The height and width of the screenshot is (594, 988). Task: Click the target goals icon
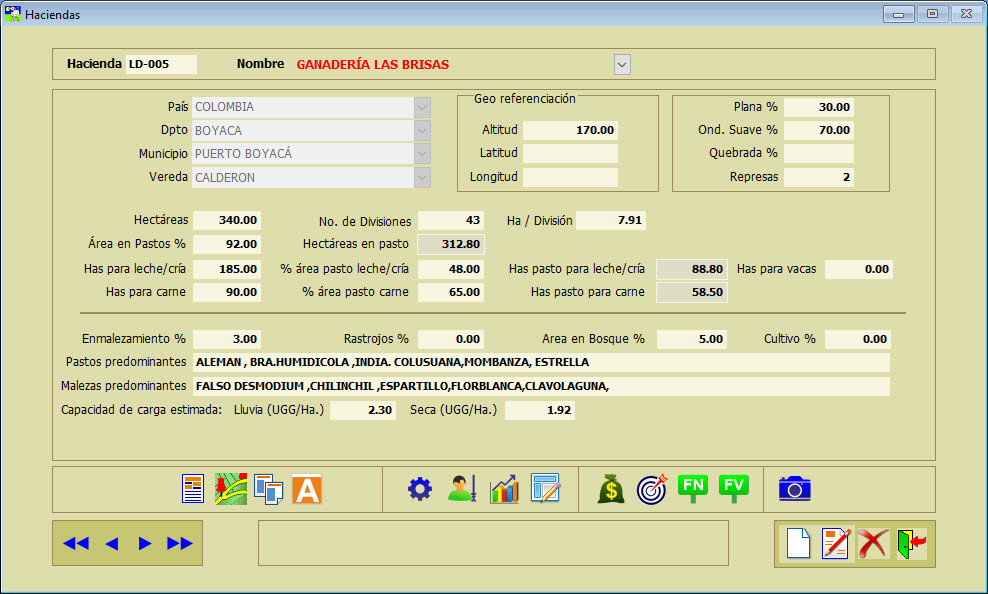coord(651,488)
